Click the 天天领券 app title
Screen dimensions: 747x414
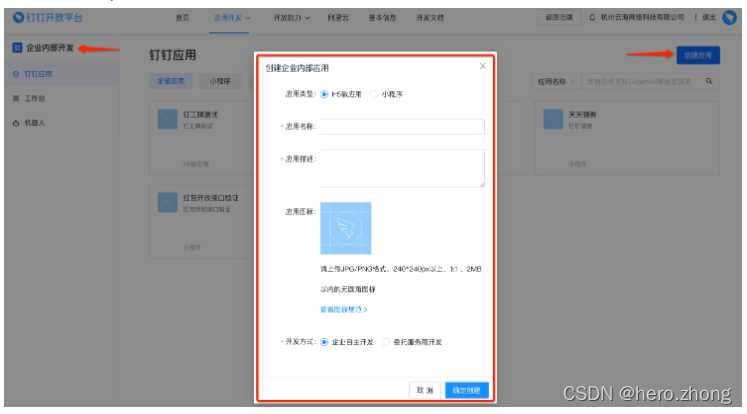click(582, 114)
